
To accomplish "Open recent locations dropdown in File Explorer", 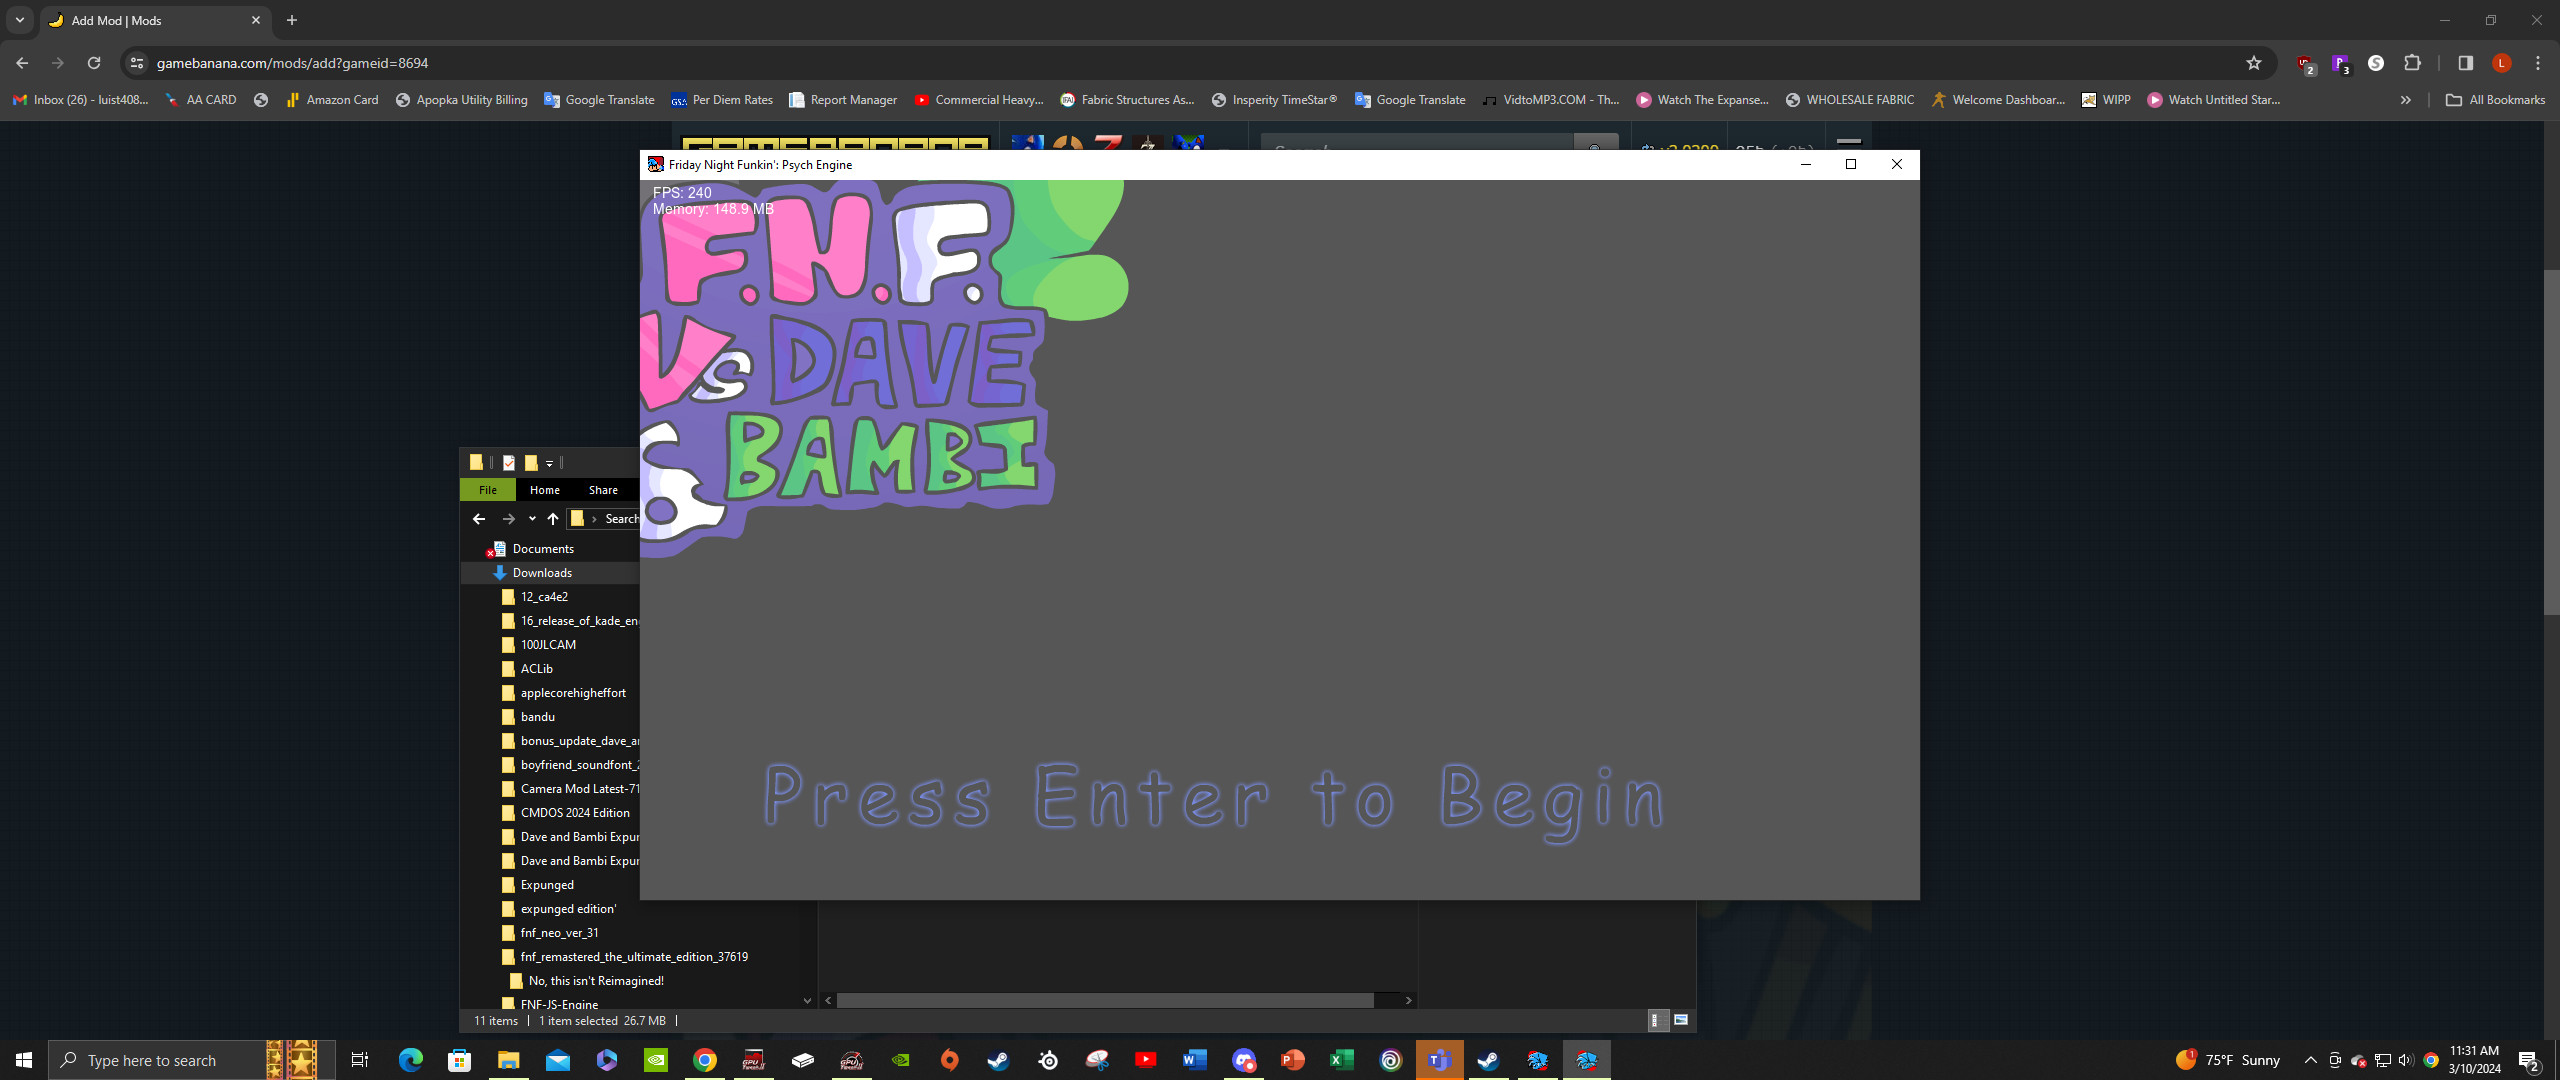I will point(532,518).
